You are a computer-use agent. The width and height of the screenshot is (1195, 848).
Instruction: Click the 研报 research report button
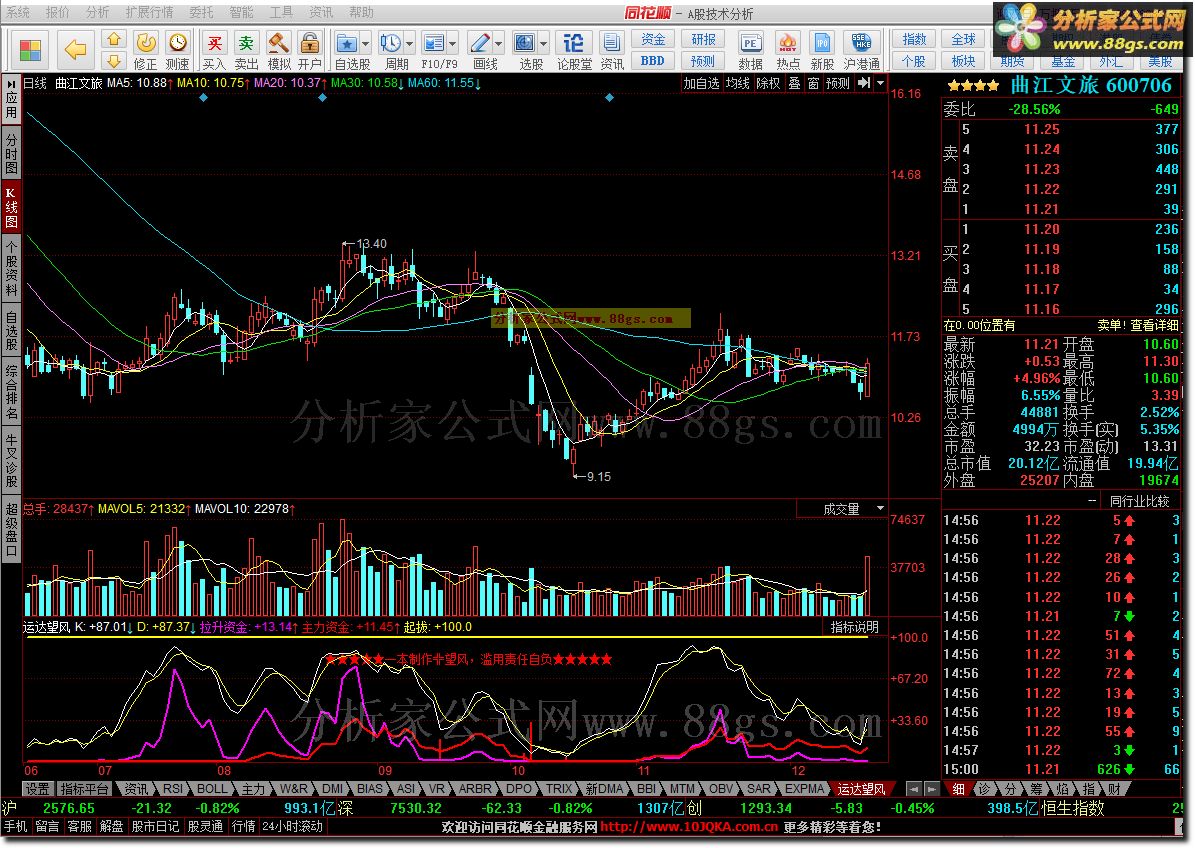[703, 40]
